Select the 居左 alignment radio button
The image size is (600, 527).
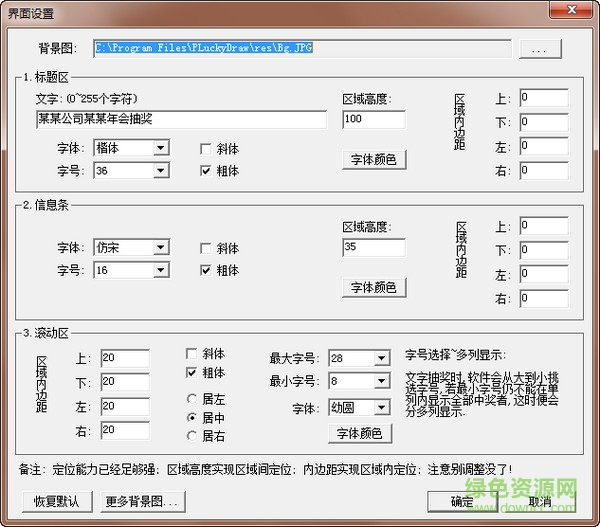(192, 398)
